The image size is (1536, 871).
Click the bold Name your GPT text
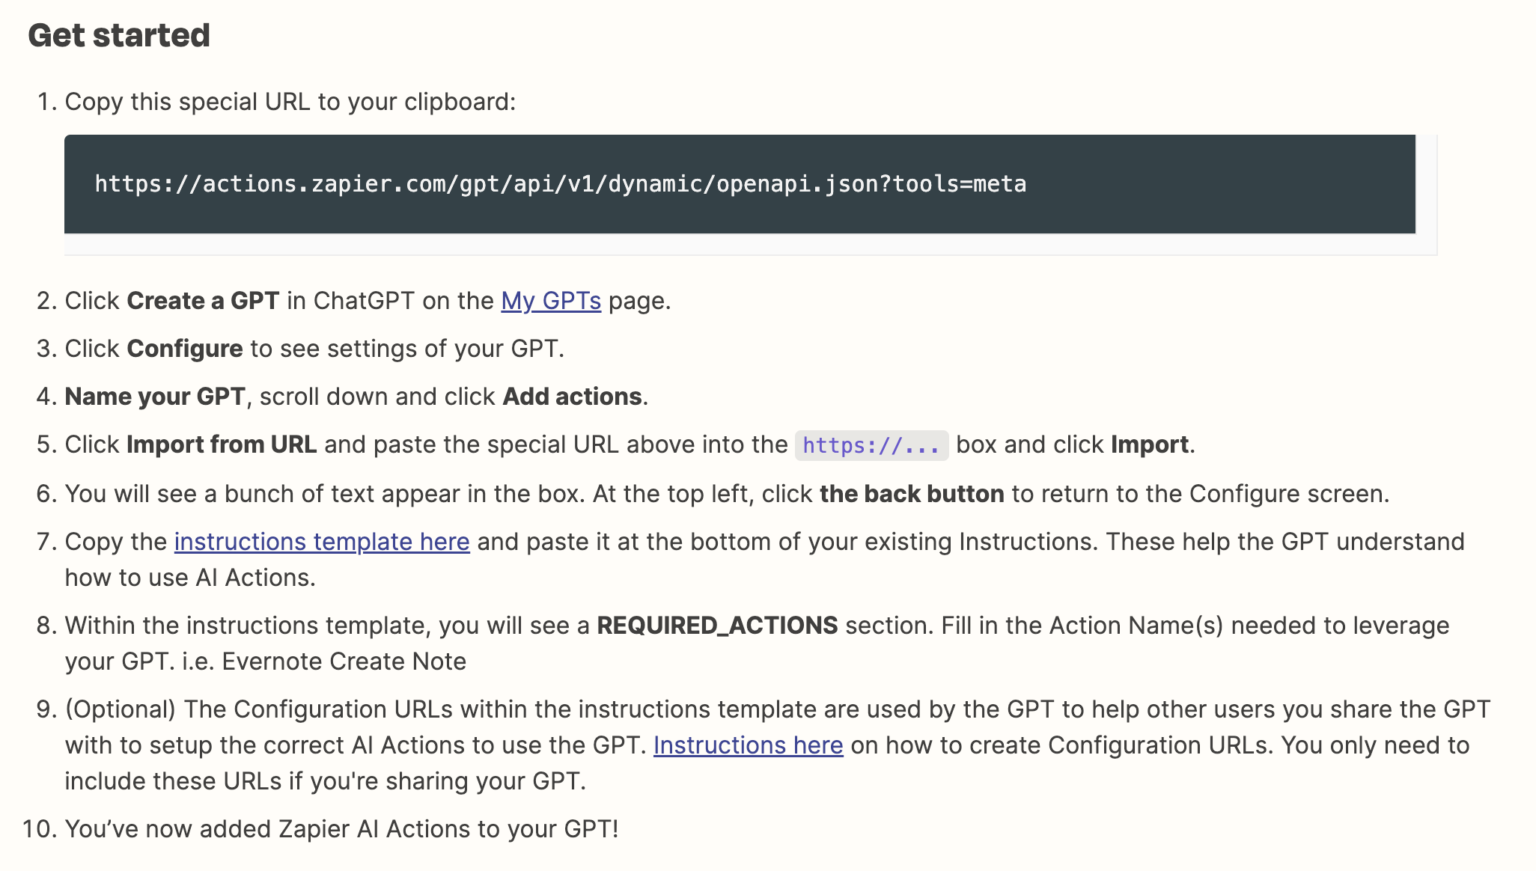point(154,397)
